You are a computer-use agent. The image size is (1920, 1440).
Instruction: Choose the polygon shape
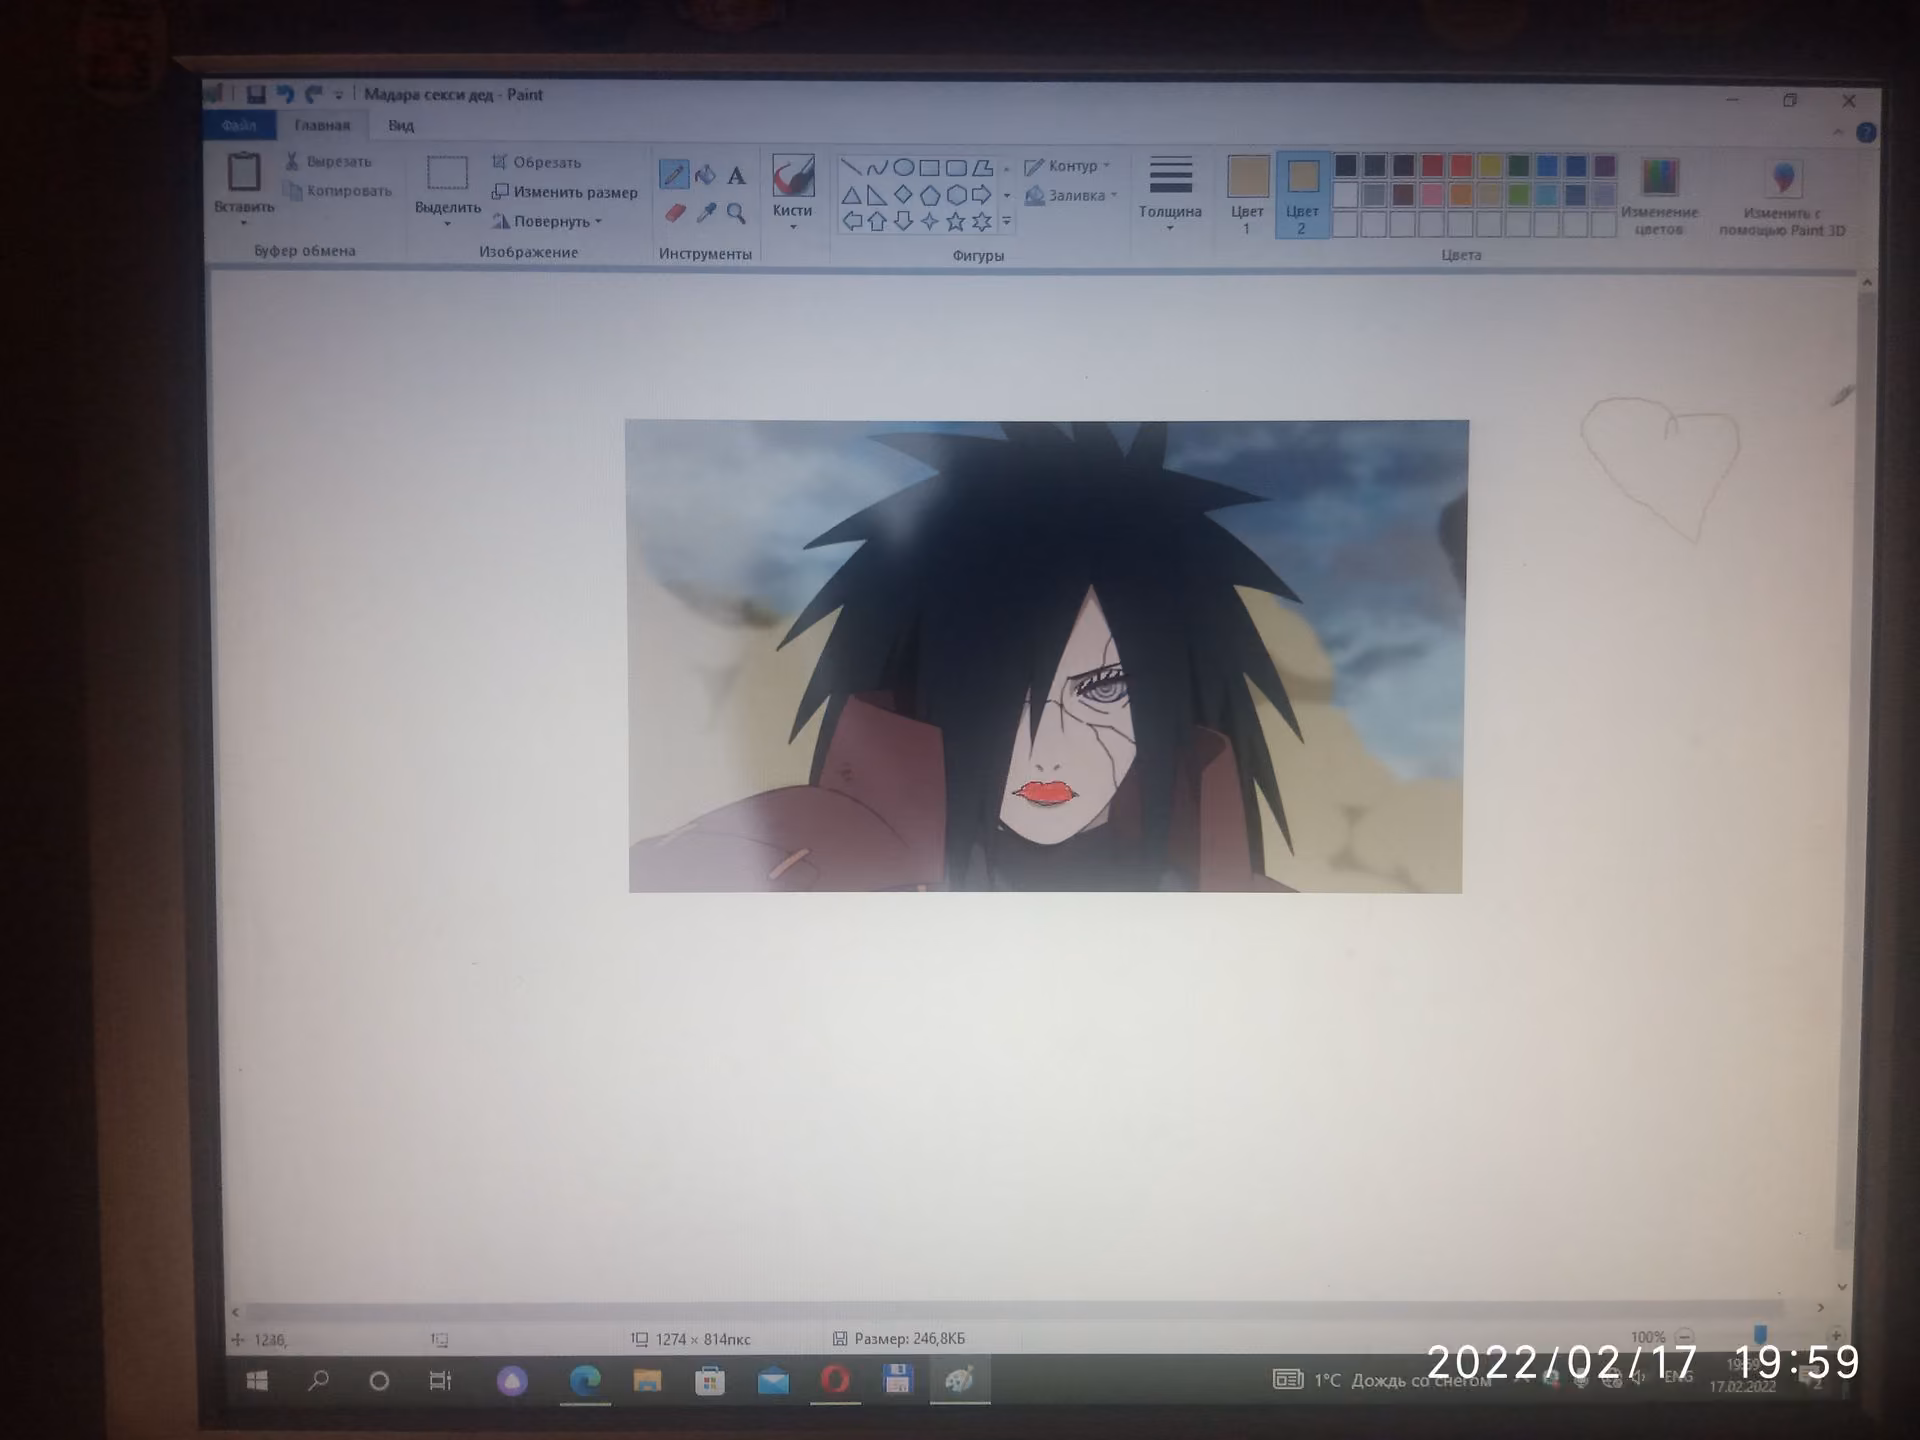pyautogui.click(x=982, y=168)
